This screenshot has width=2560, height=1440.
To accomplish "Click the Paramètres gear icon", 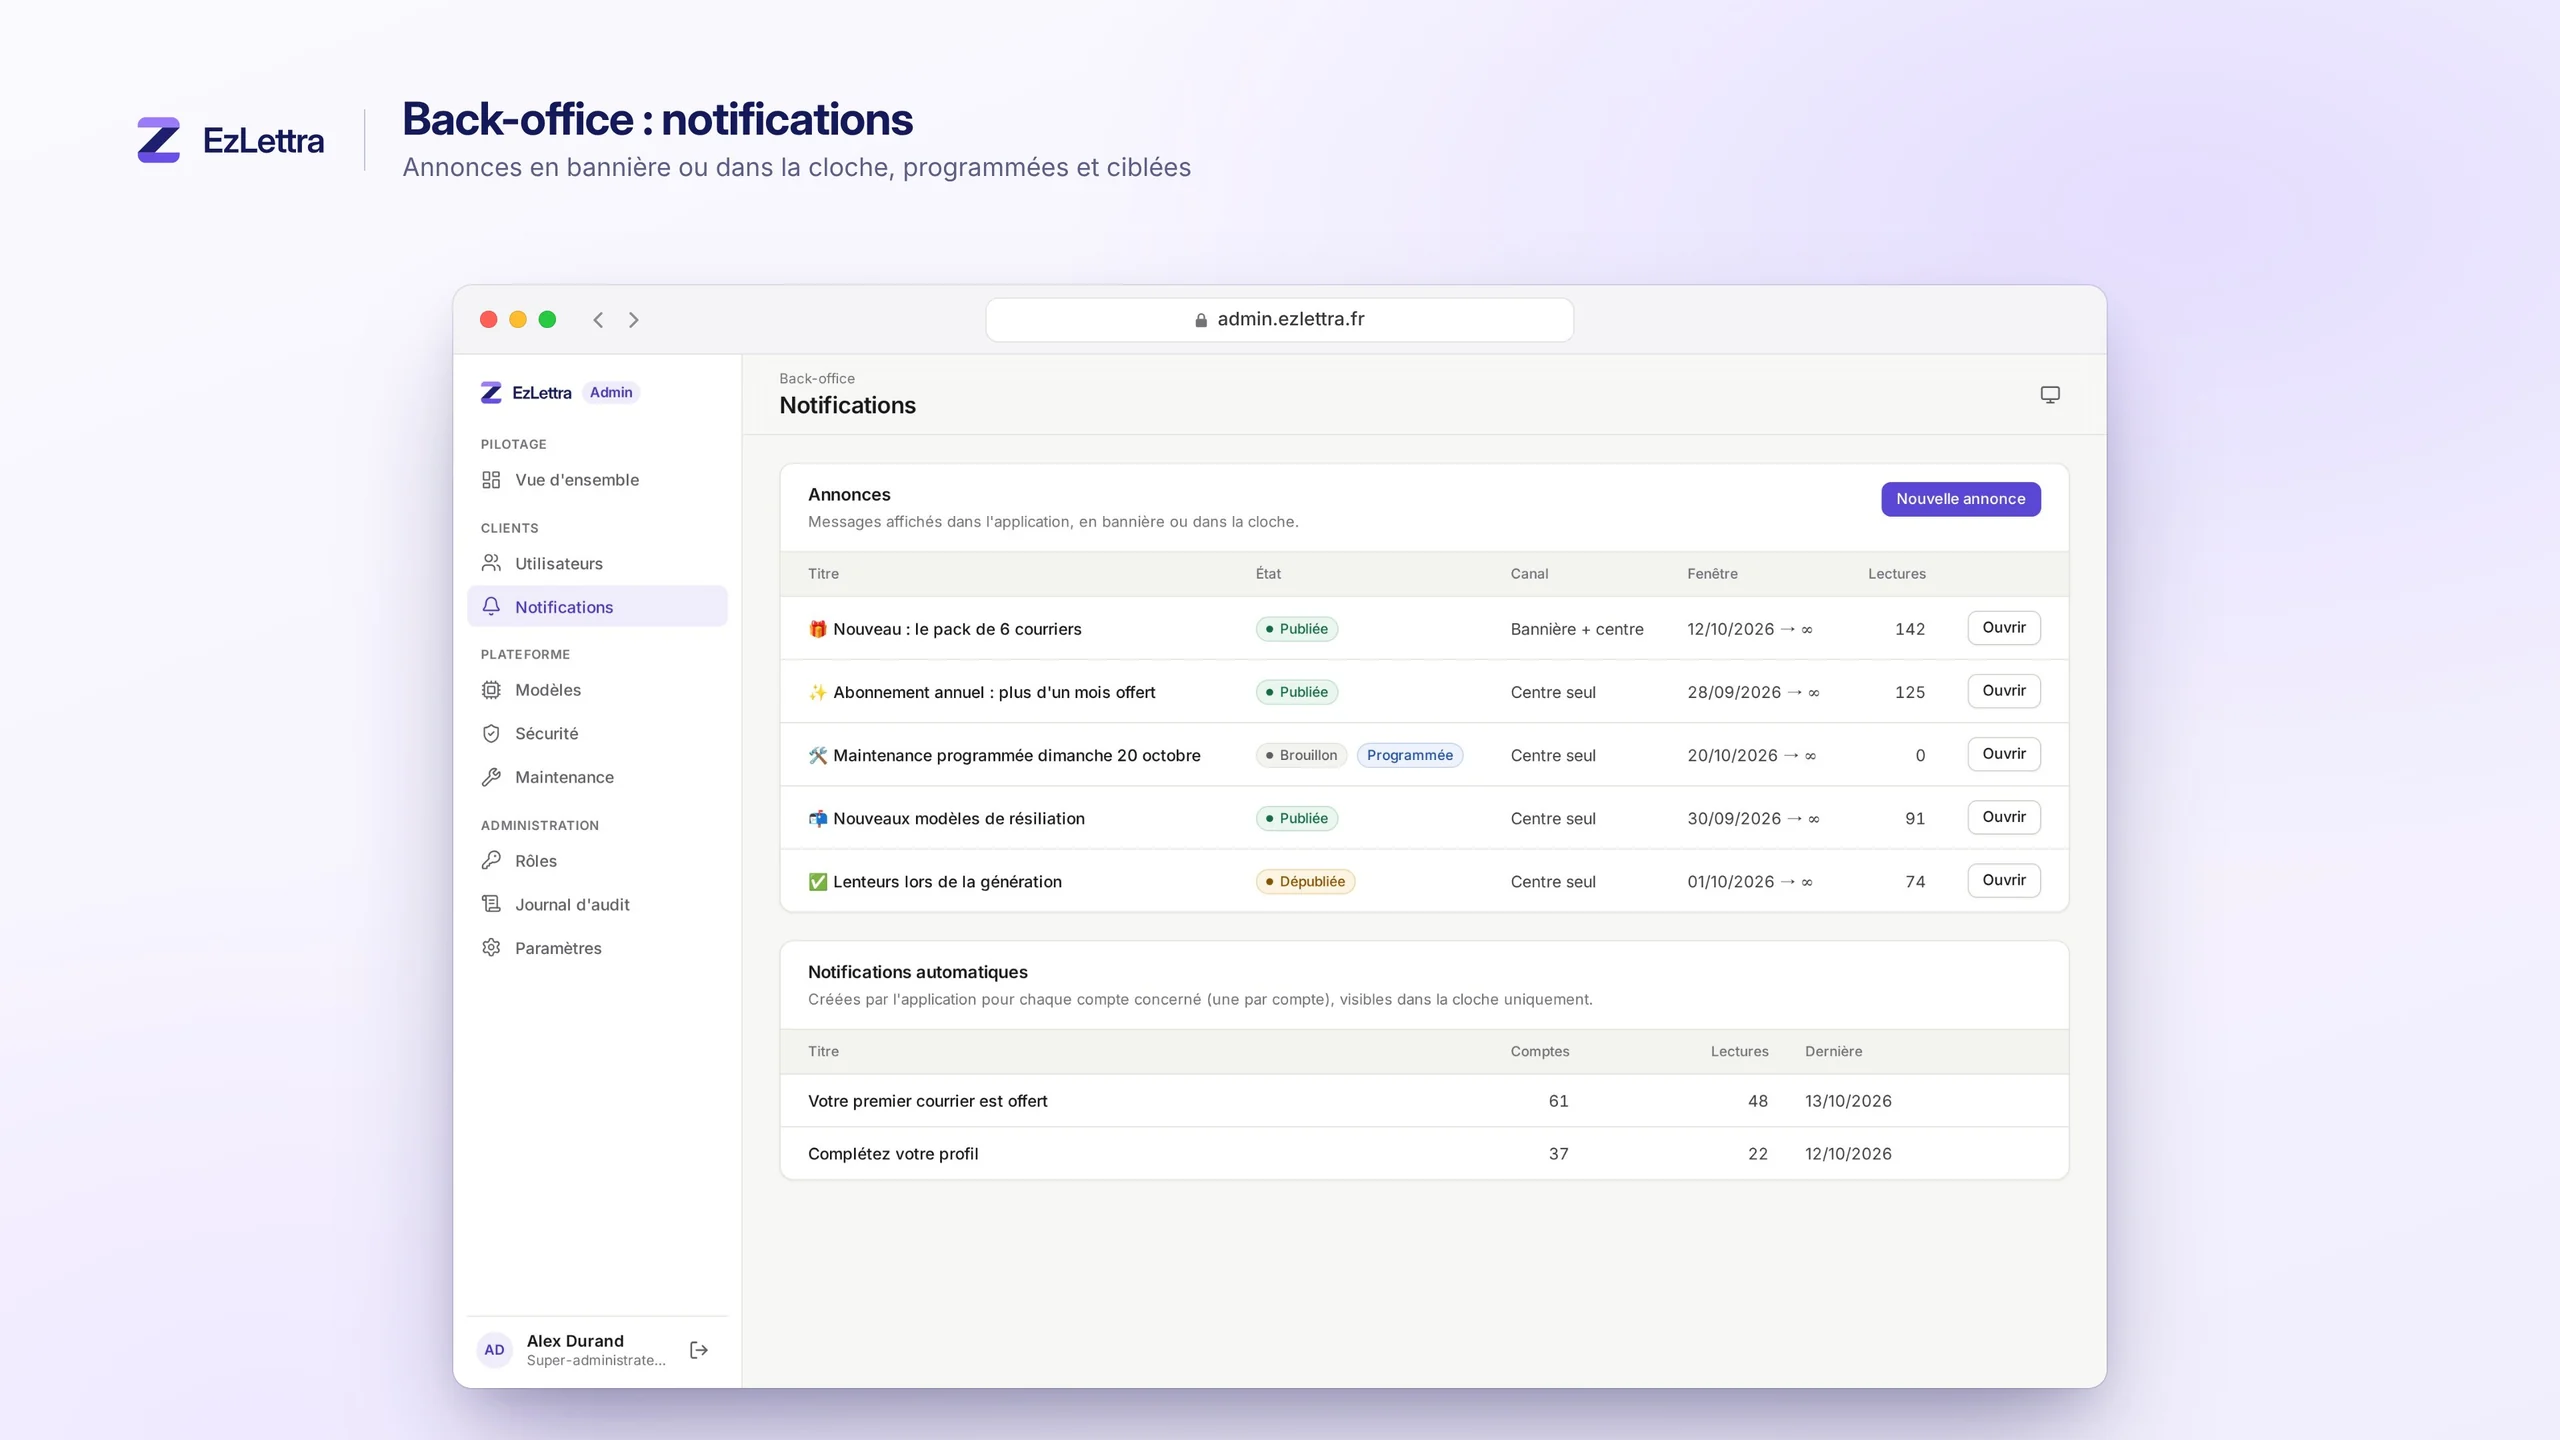I will coord(491,947).
